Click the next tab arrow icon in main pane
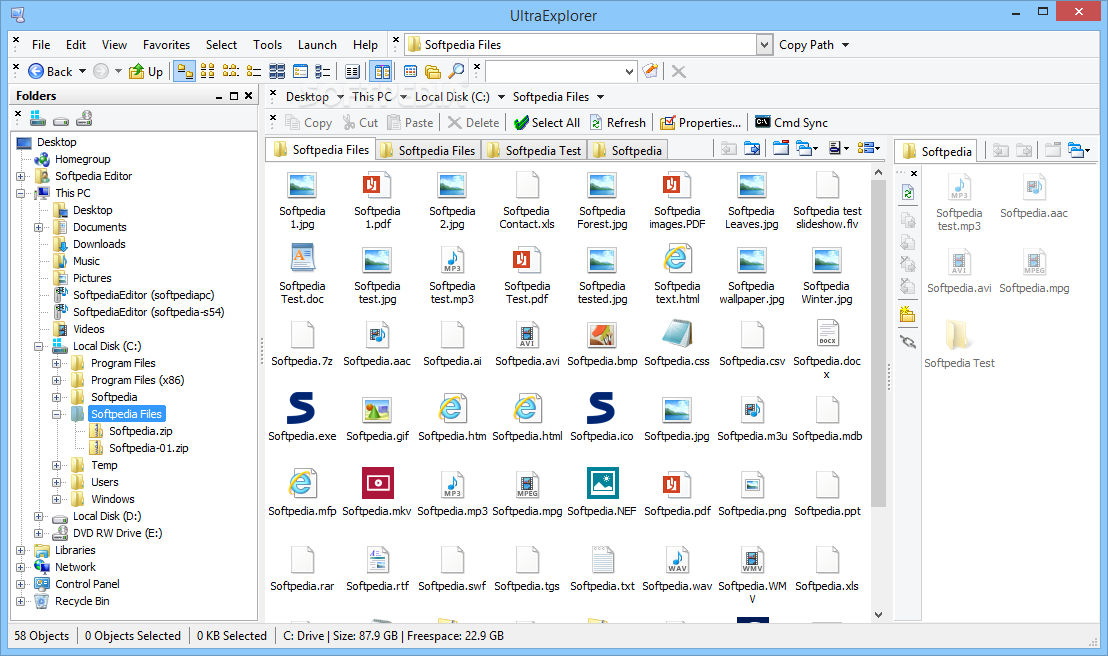This screenshot has width=1108, height=656. click(752, 148)
